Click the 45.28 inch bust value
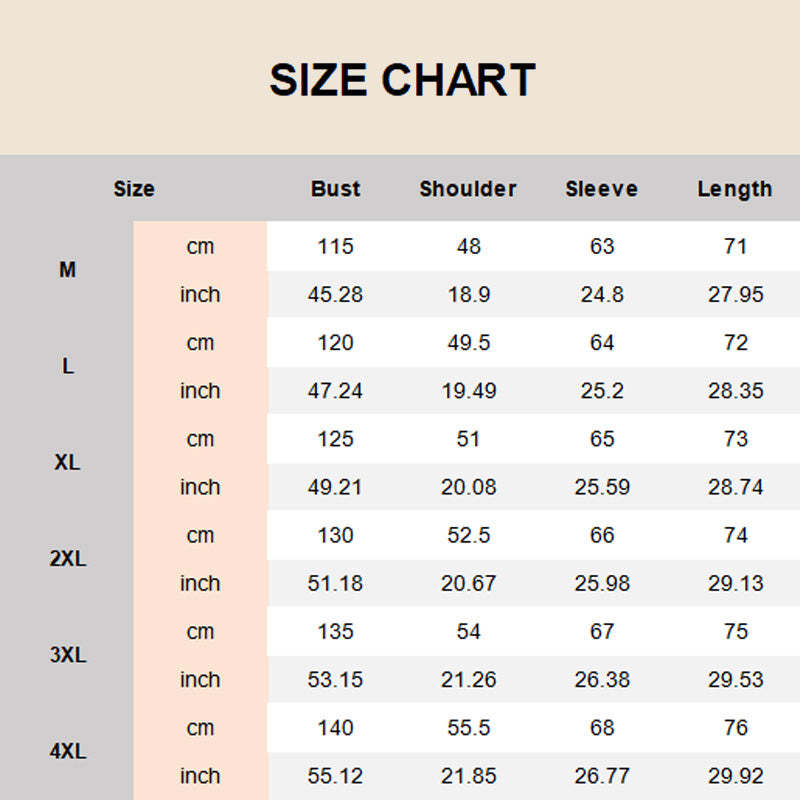 (335, 295)
